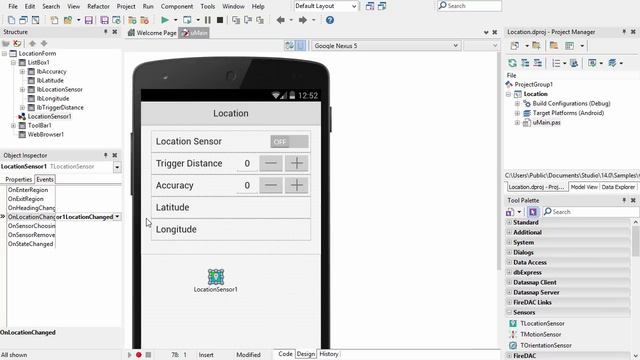
Task: Open the Default Layout dropdown
Action: 353,6
